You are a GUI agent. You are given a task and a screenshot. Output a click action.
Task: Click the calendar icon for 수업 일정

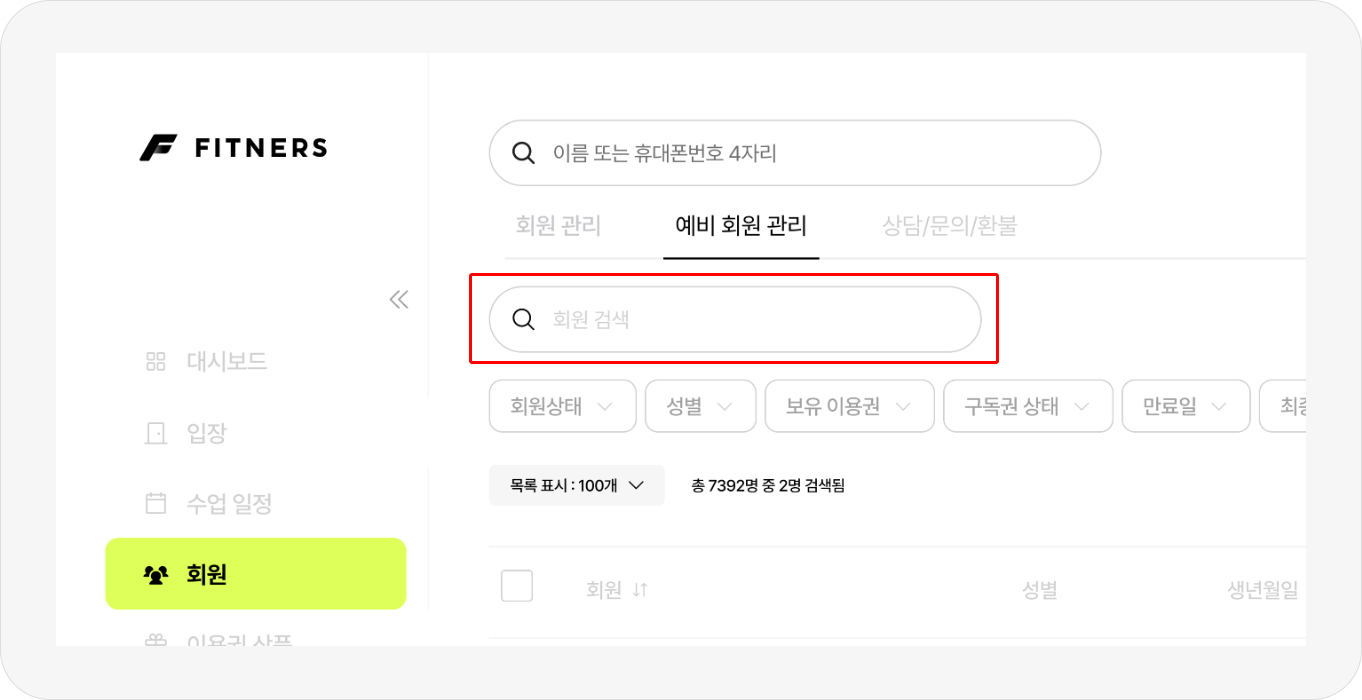click(x=156, y=503)
